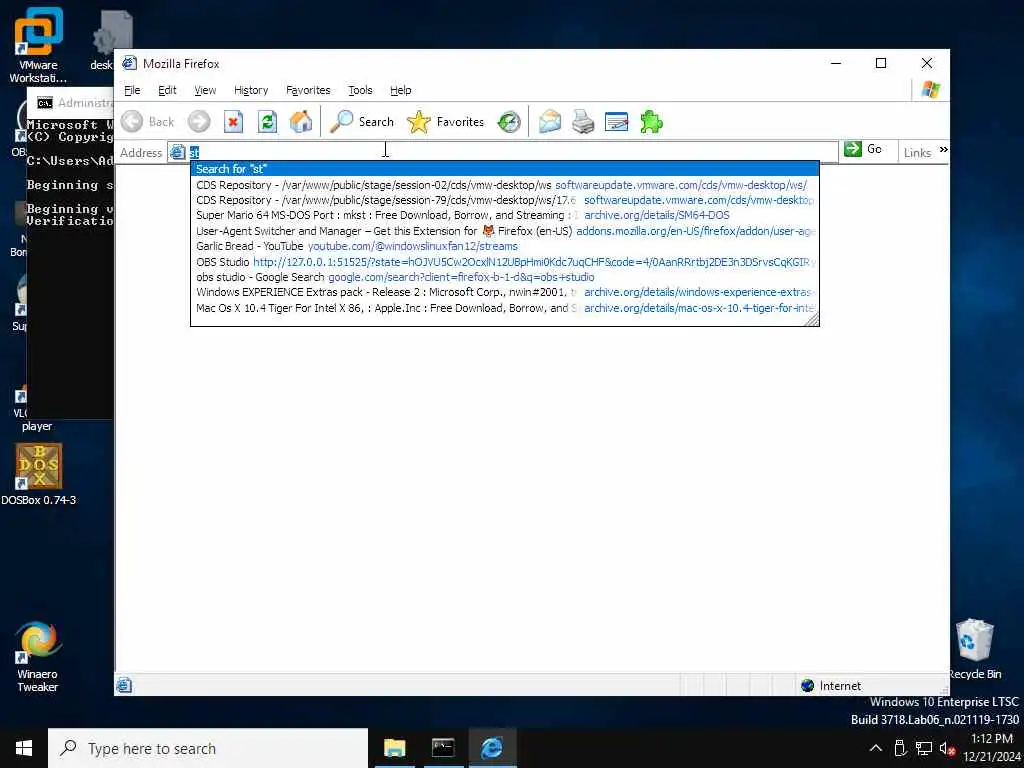Select Windows EXPERIENCE Extras pack suggestion
Image resolution: width=1024 pixels, height=768 pixels.
(x=505, y=292)
